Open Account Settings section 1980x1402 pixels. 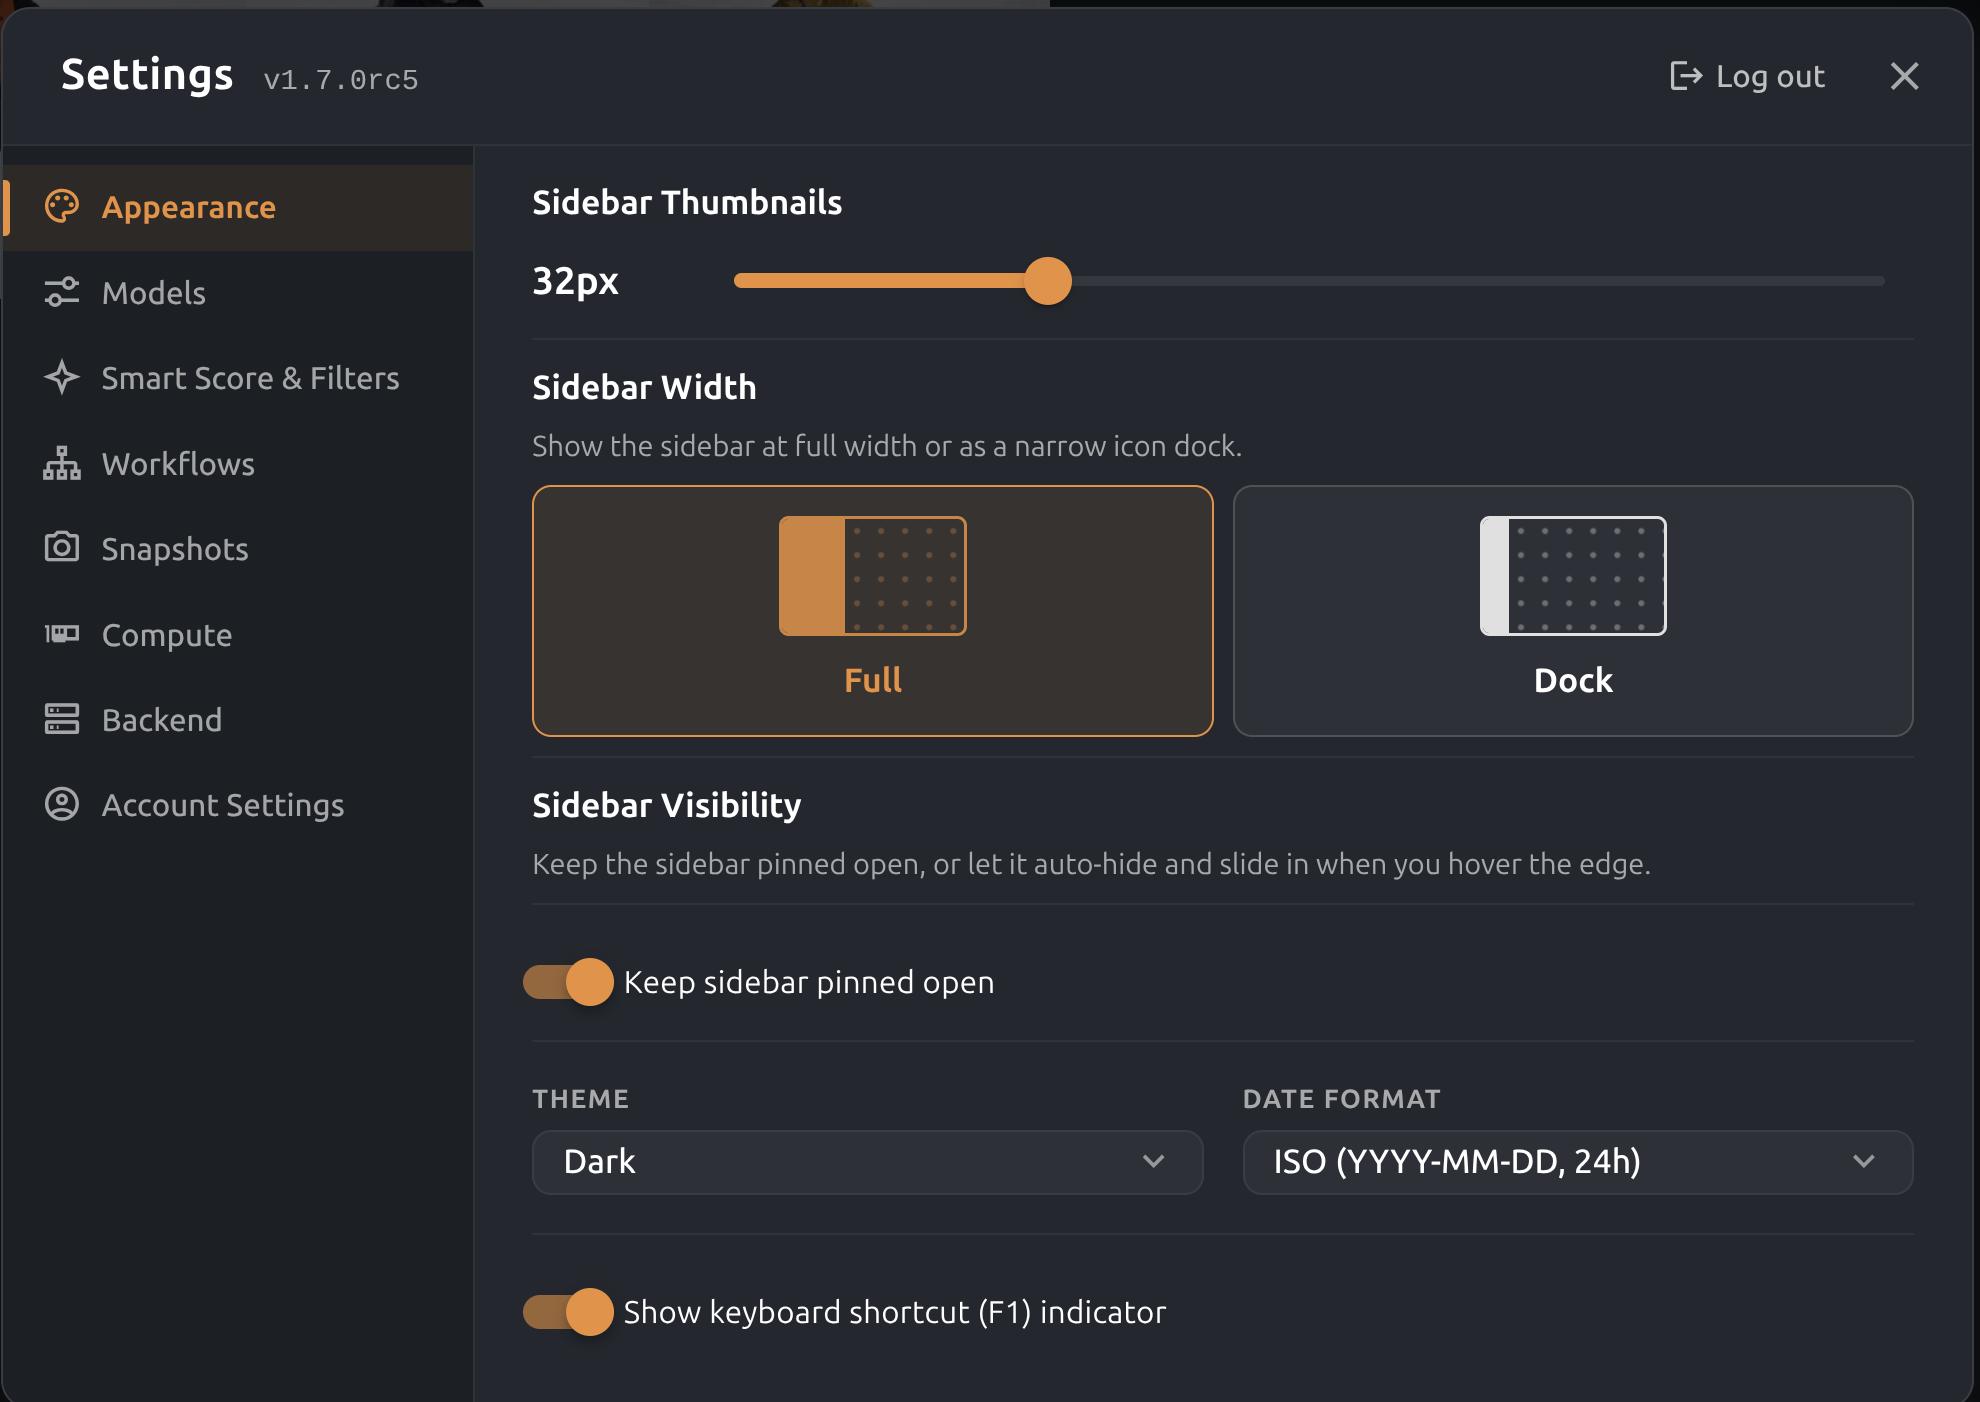[x=238, y=805]
